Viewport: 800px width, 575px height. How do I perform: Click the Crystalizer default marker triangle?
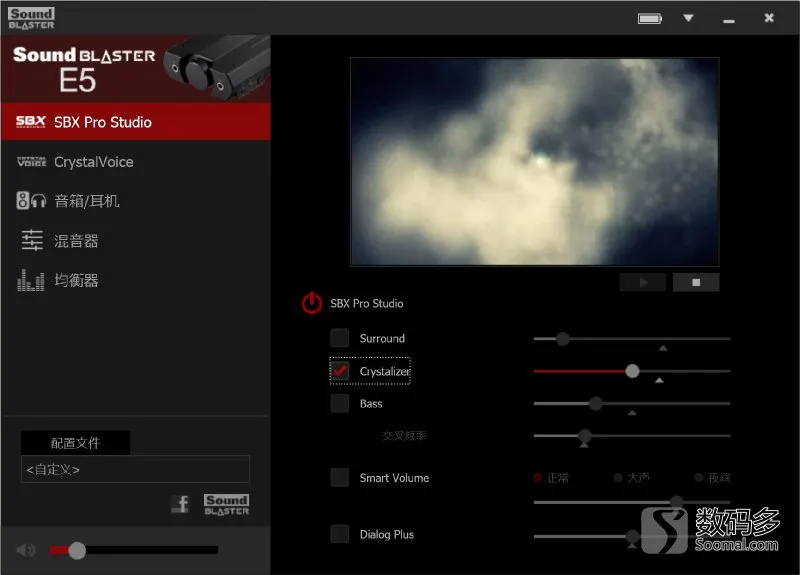[659, 380]
